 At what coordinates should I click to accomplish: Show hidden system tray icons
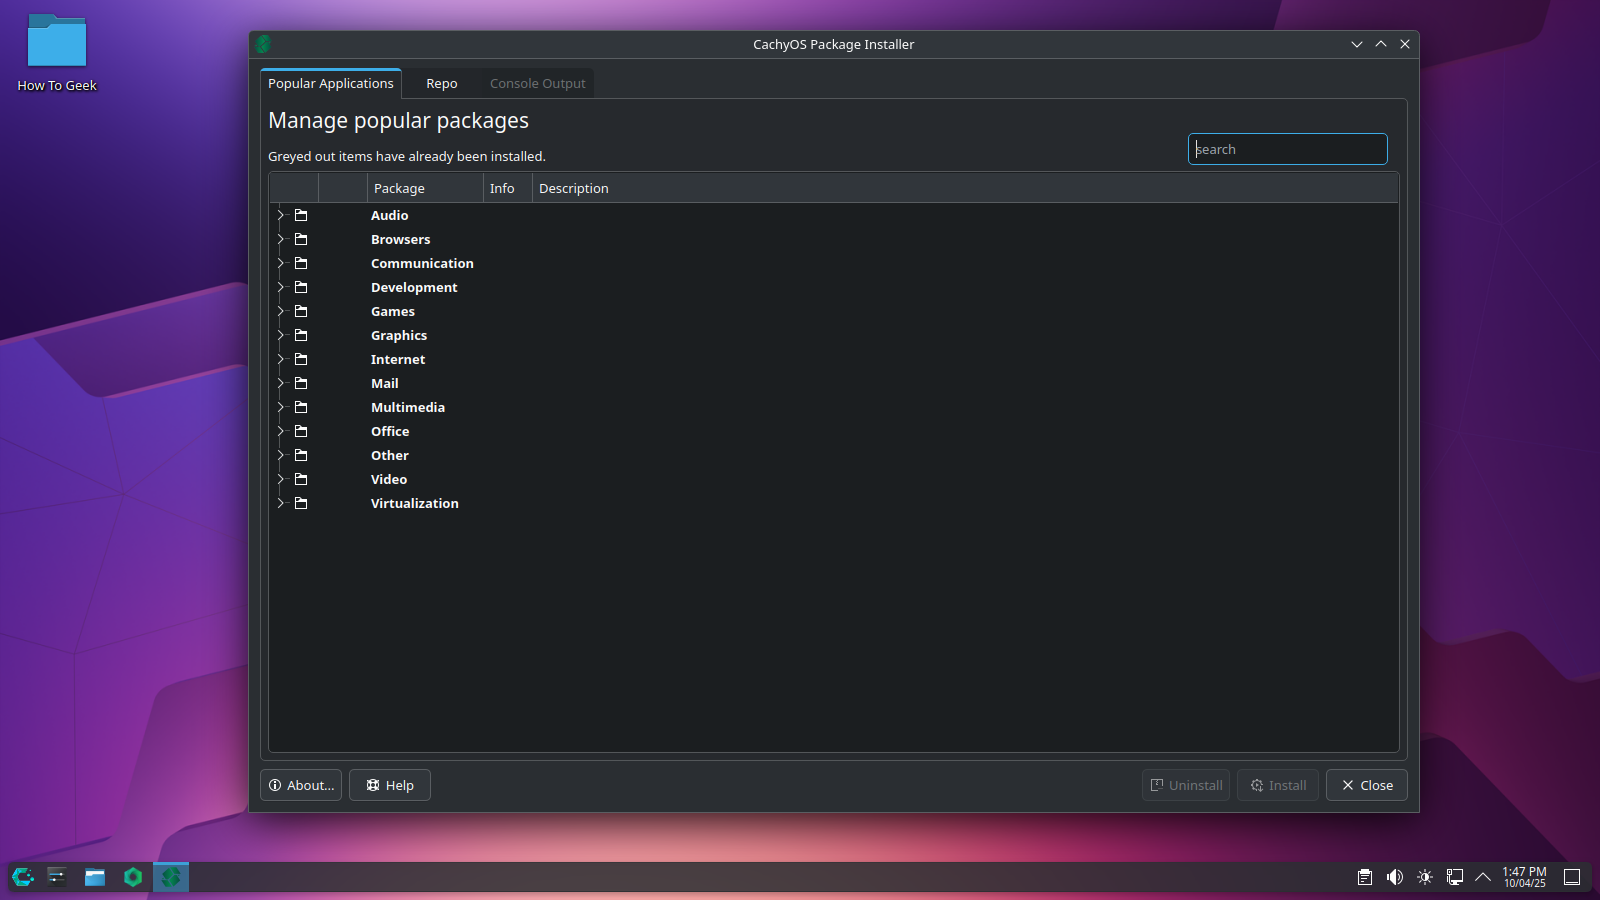tap(1483, 877)
